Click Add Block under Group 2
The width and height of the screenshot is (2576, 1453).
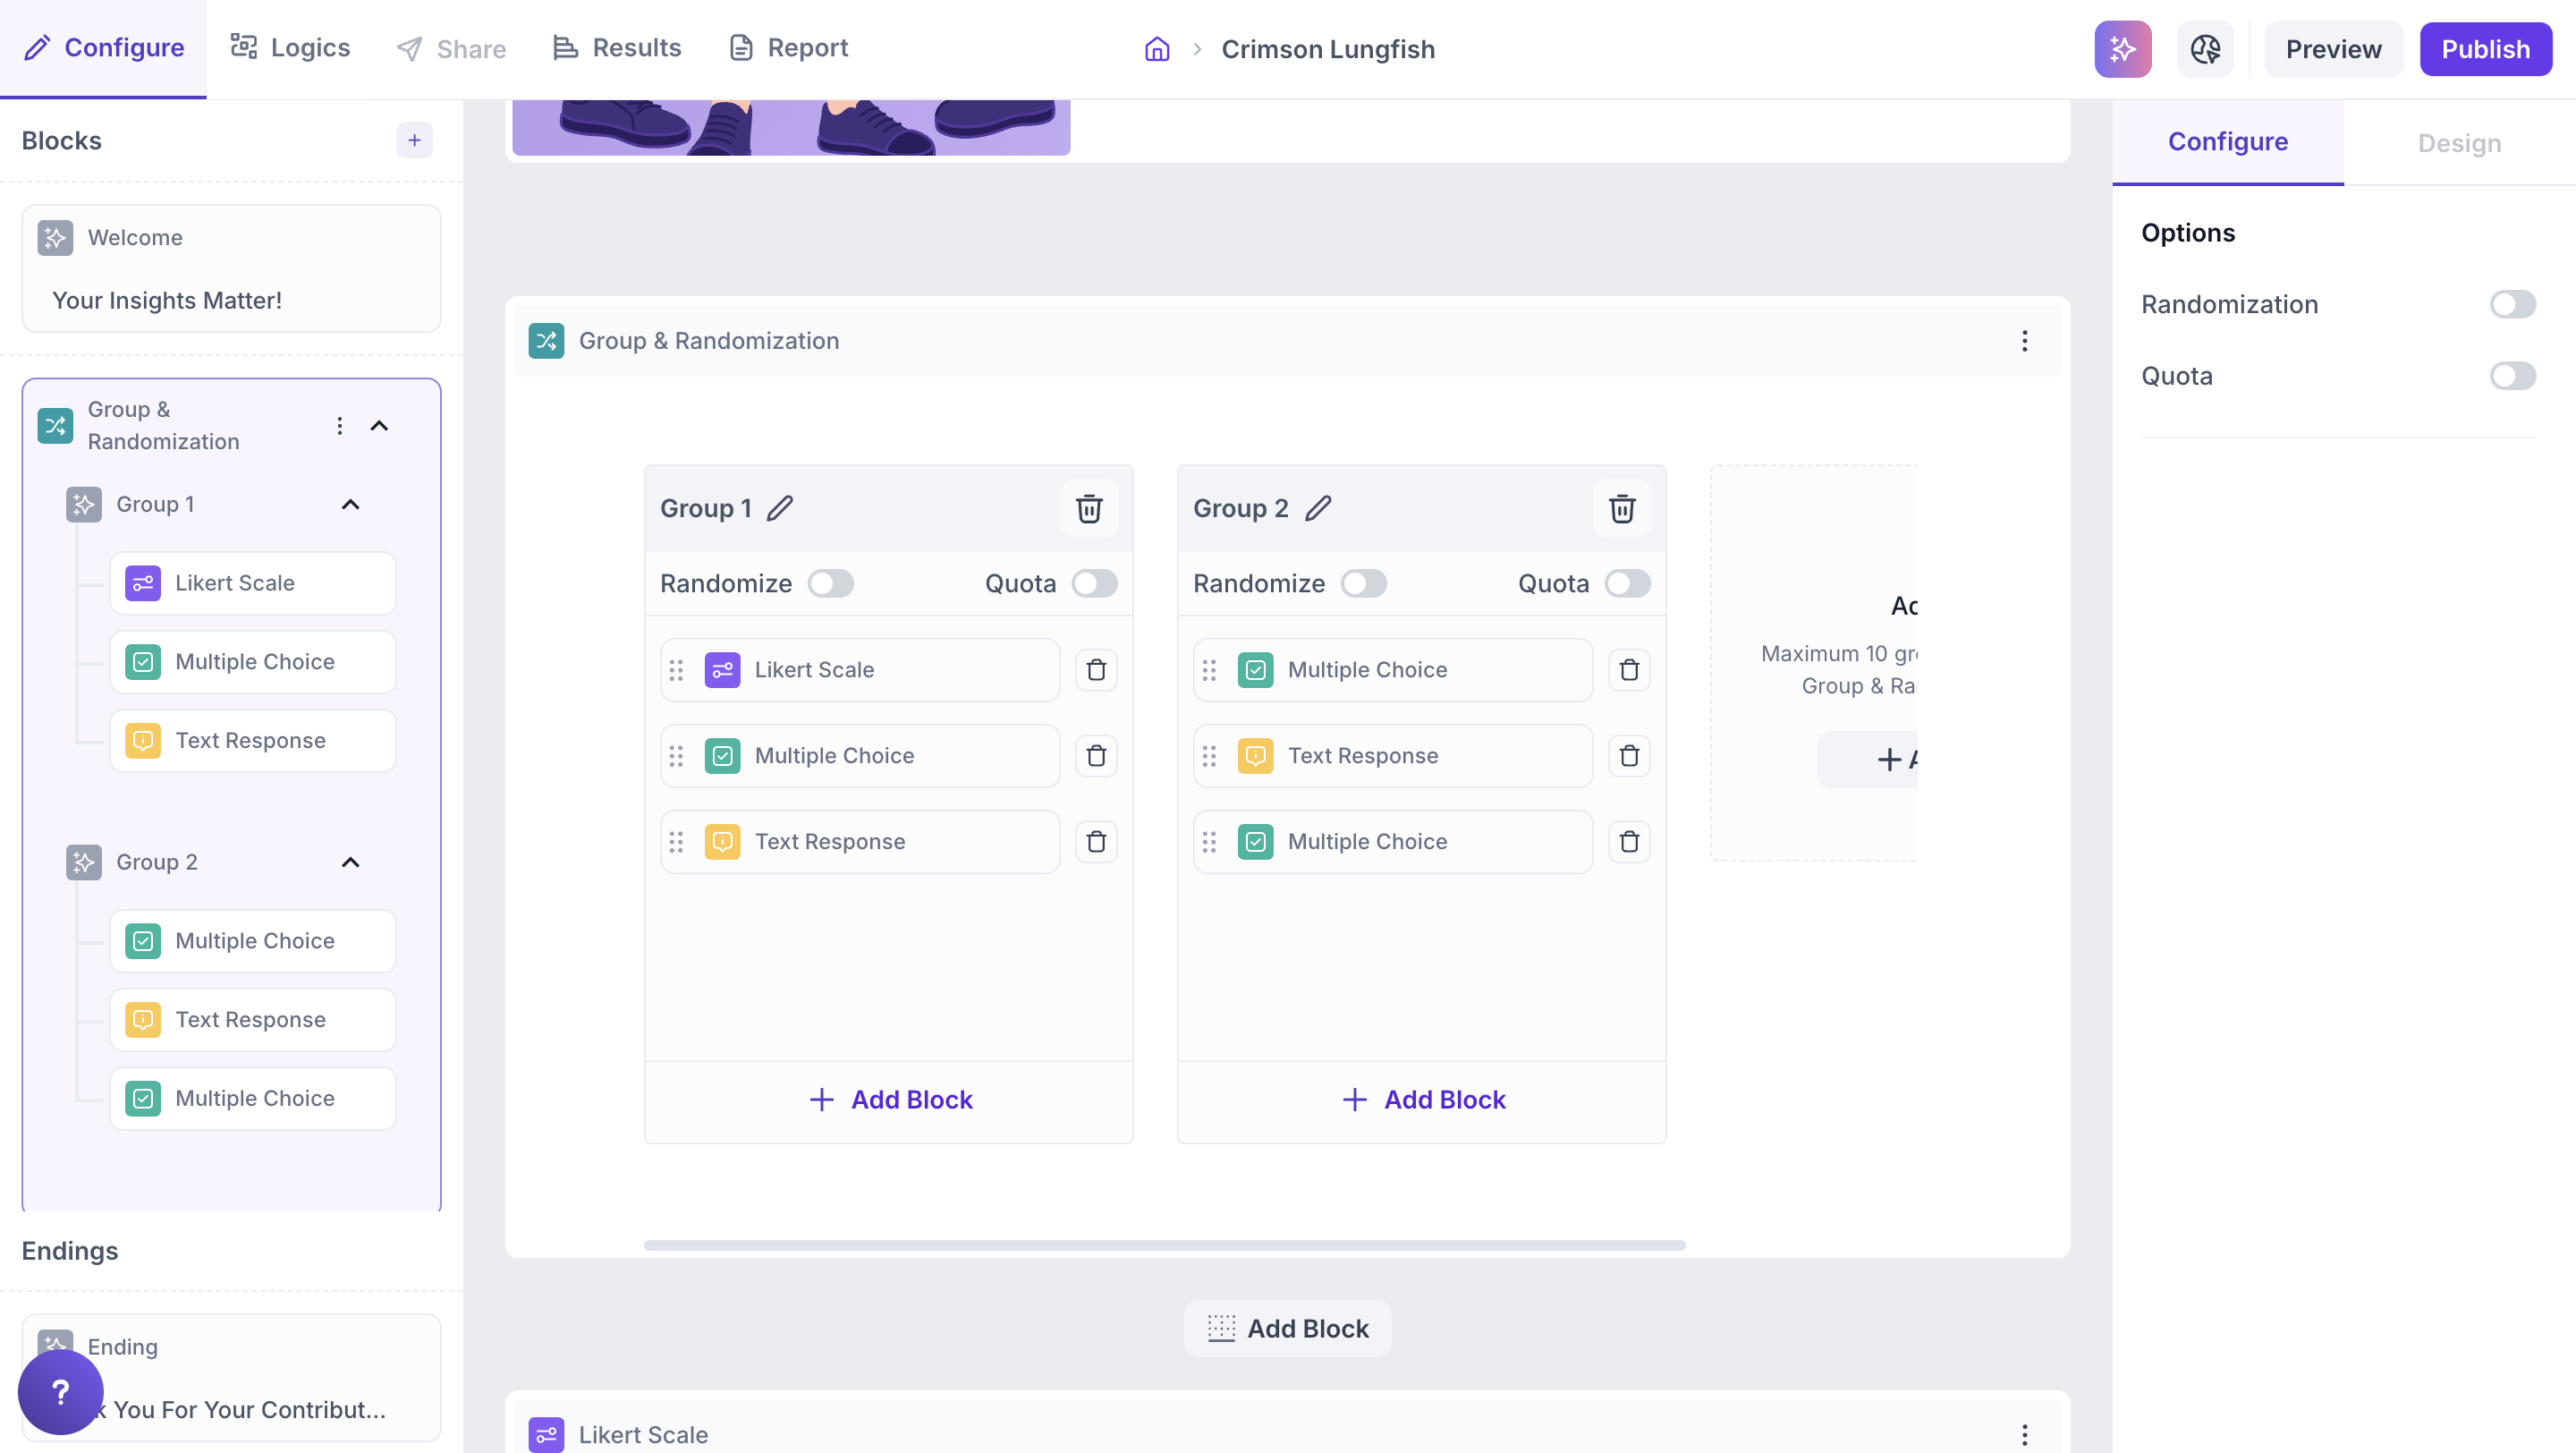tap(1423, 1099)
